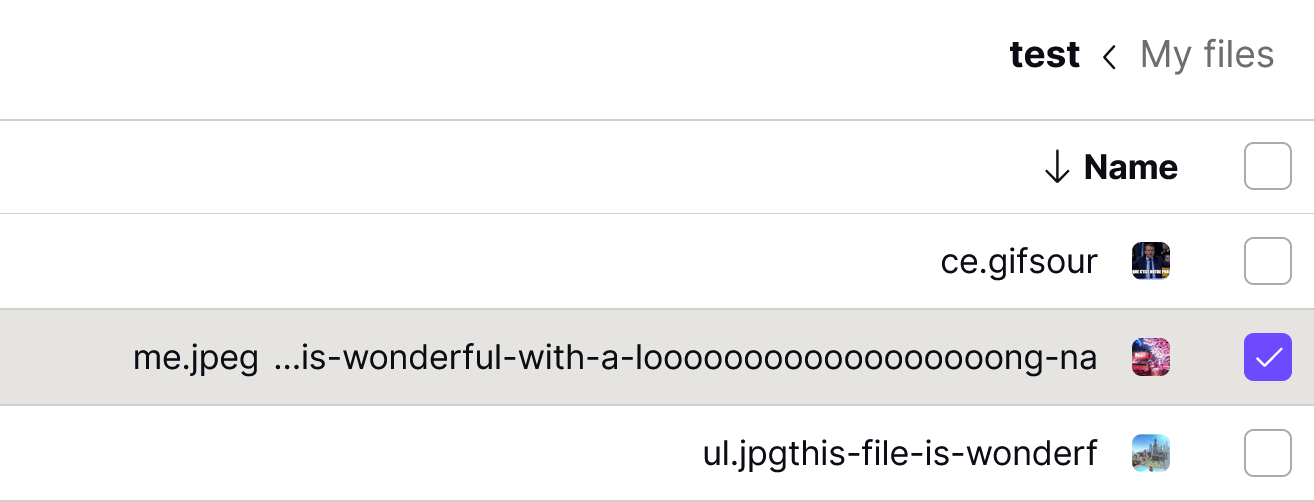Uncheck the selected wonderful-long-name jpeg file

tap(1267, 357)
